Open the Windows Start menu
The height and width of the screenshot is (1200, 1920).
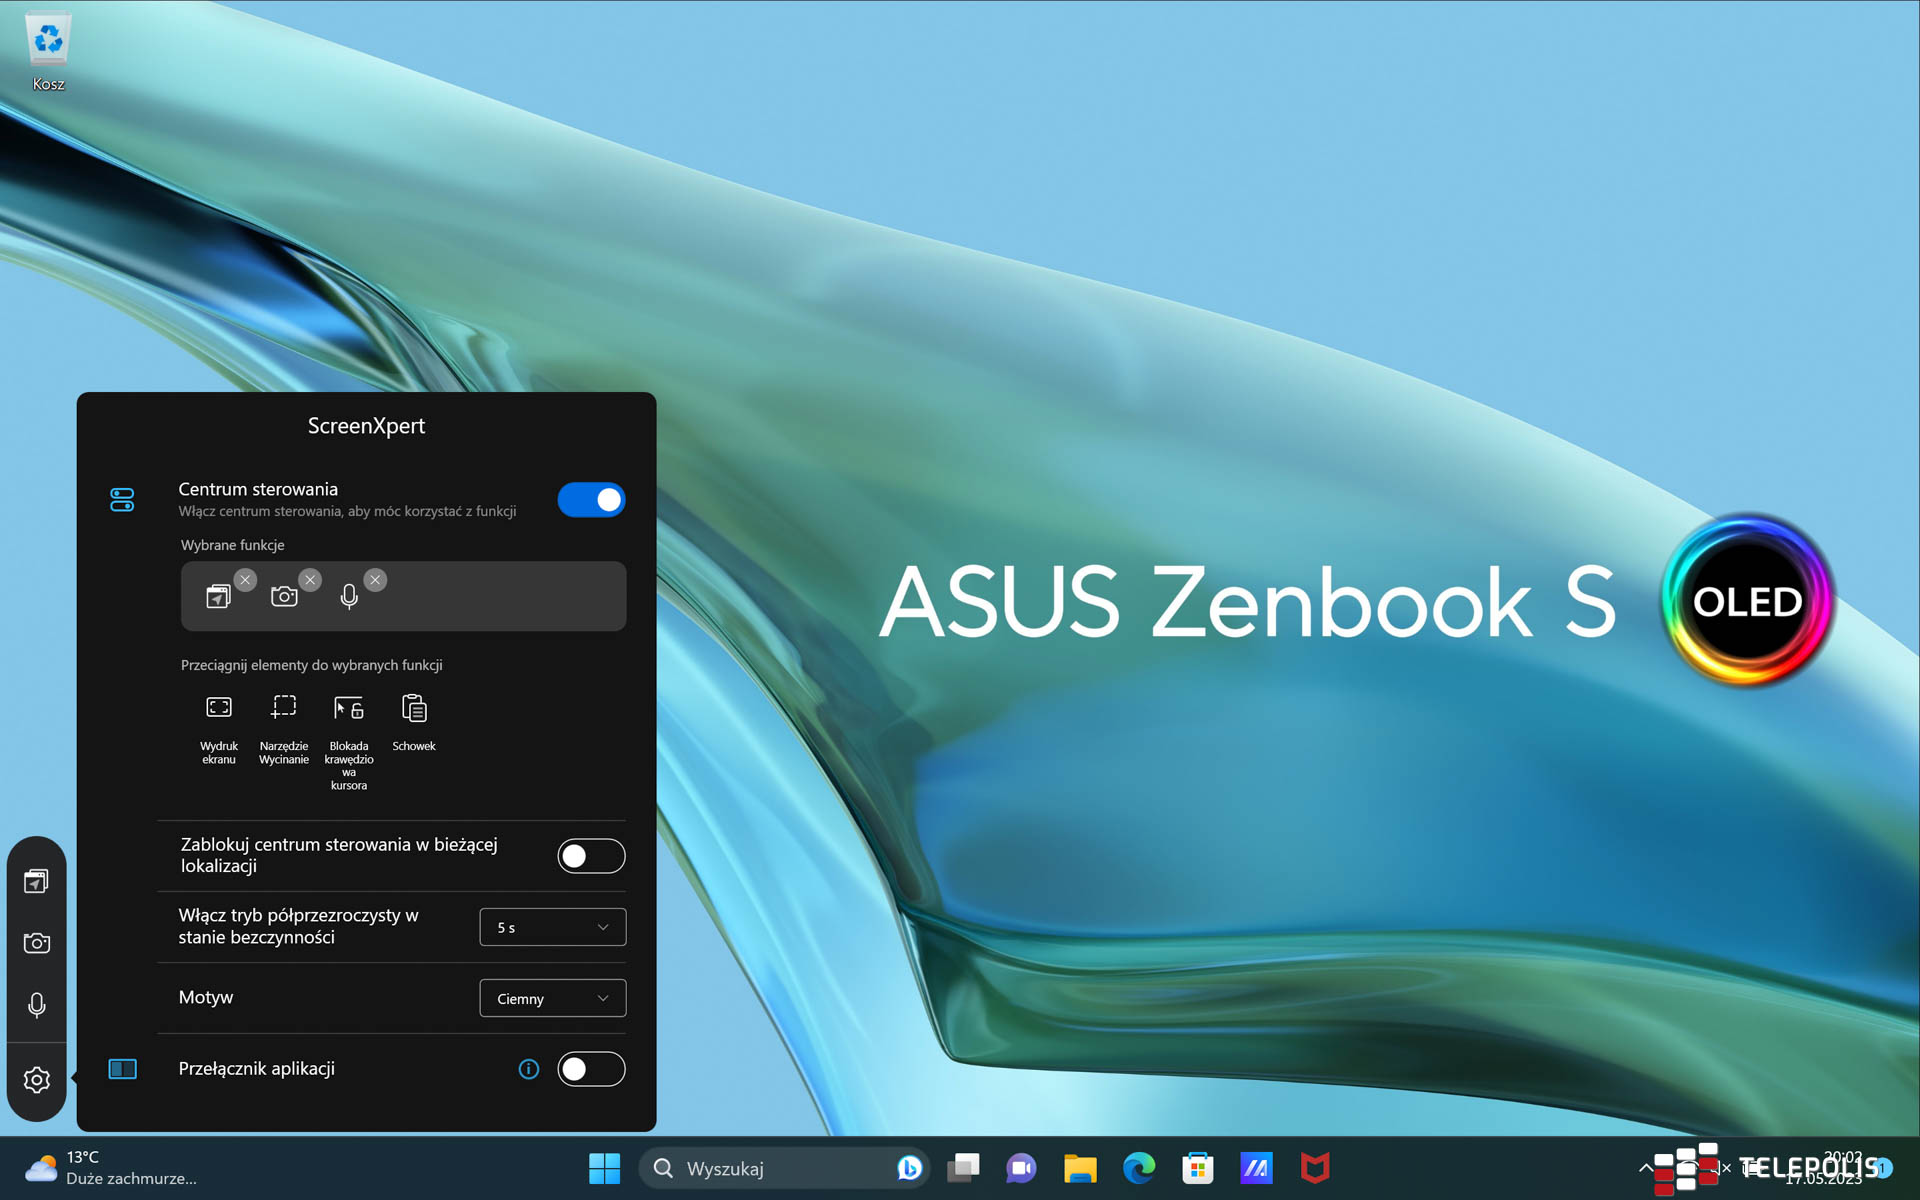tap(604, 1168)
